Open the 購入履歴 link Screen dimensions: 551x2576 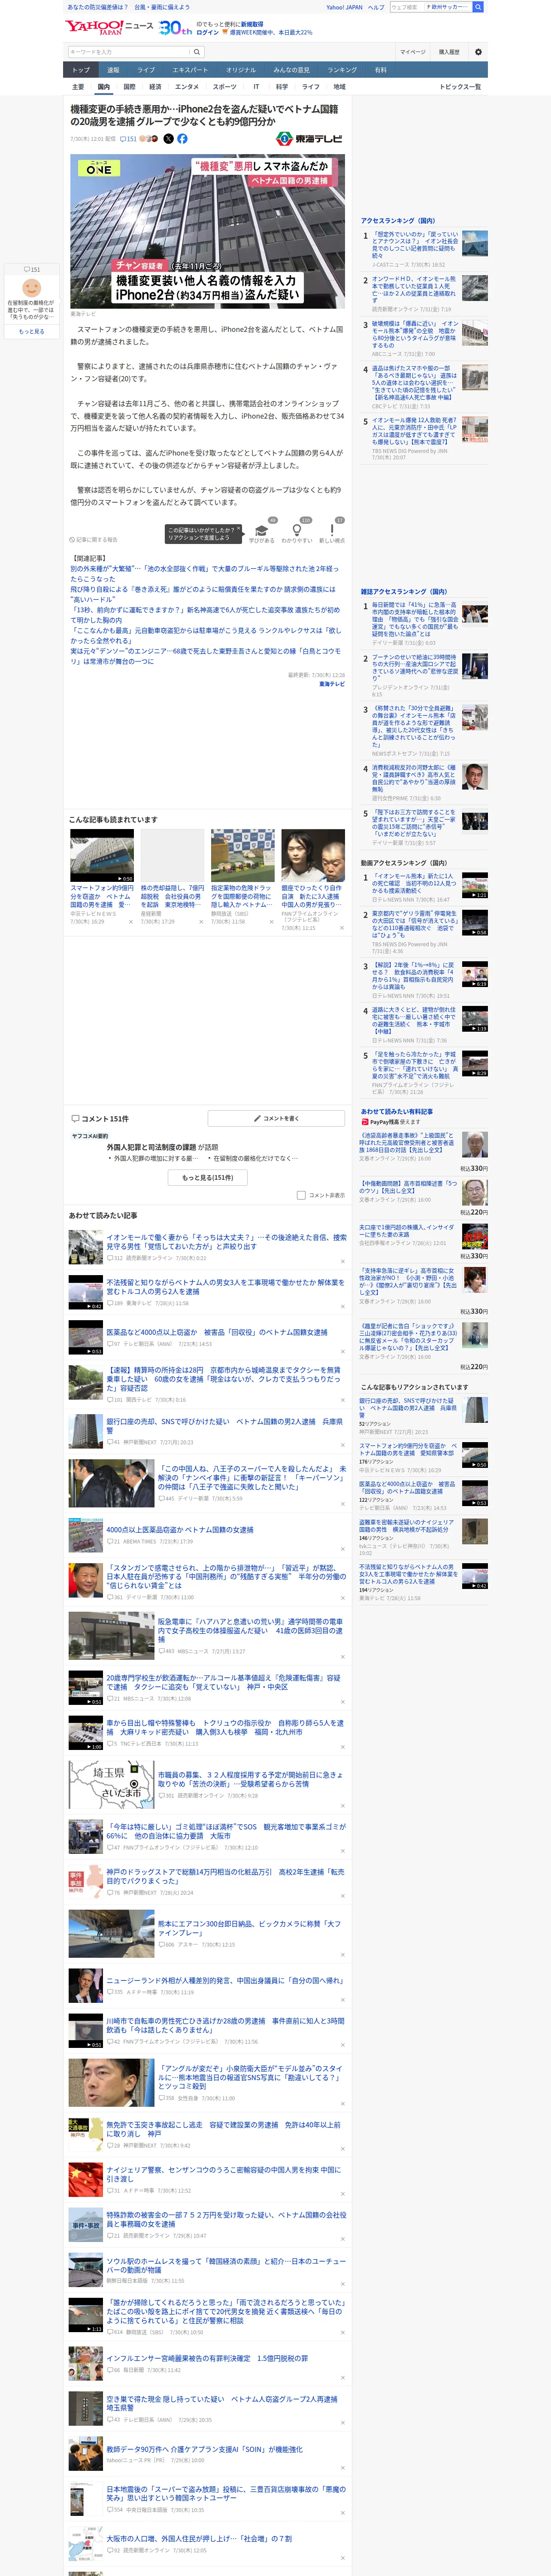(x=449, y=52)
